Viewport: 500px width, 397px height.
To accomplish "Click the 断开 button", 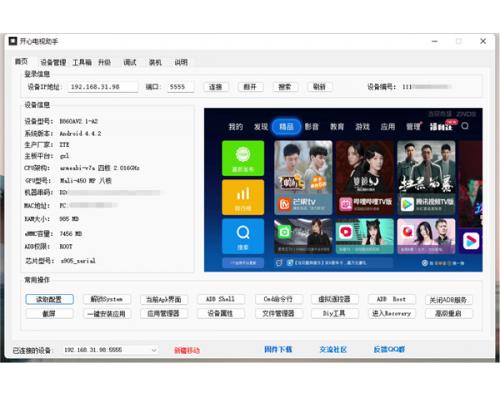I will click(x=250, y=87).
